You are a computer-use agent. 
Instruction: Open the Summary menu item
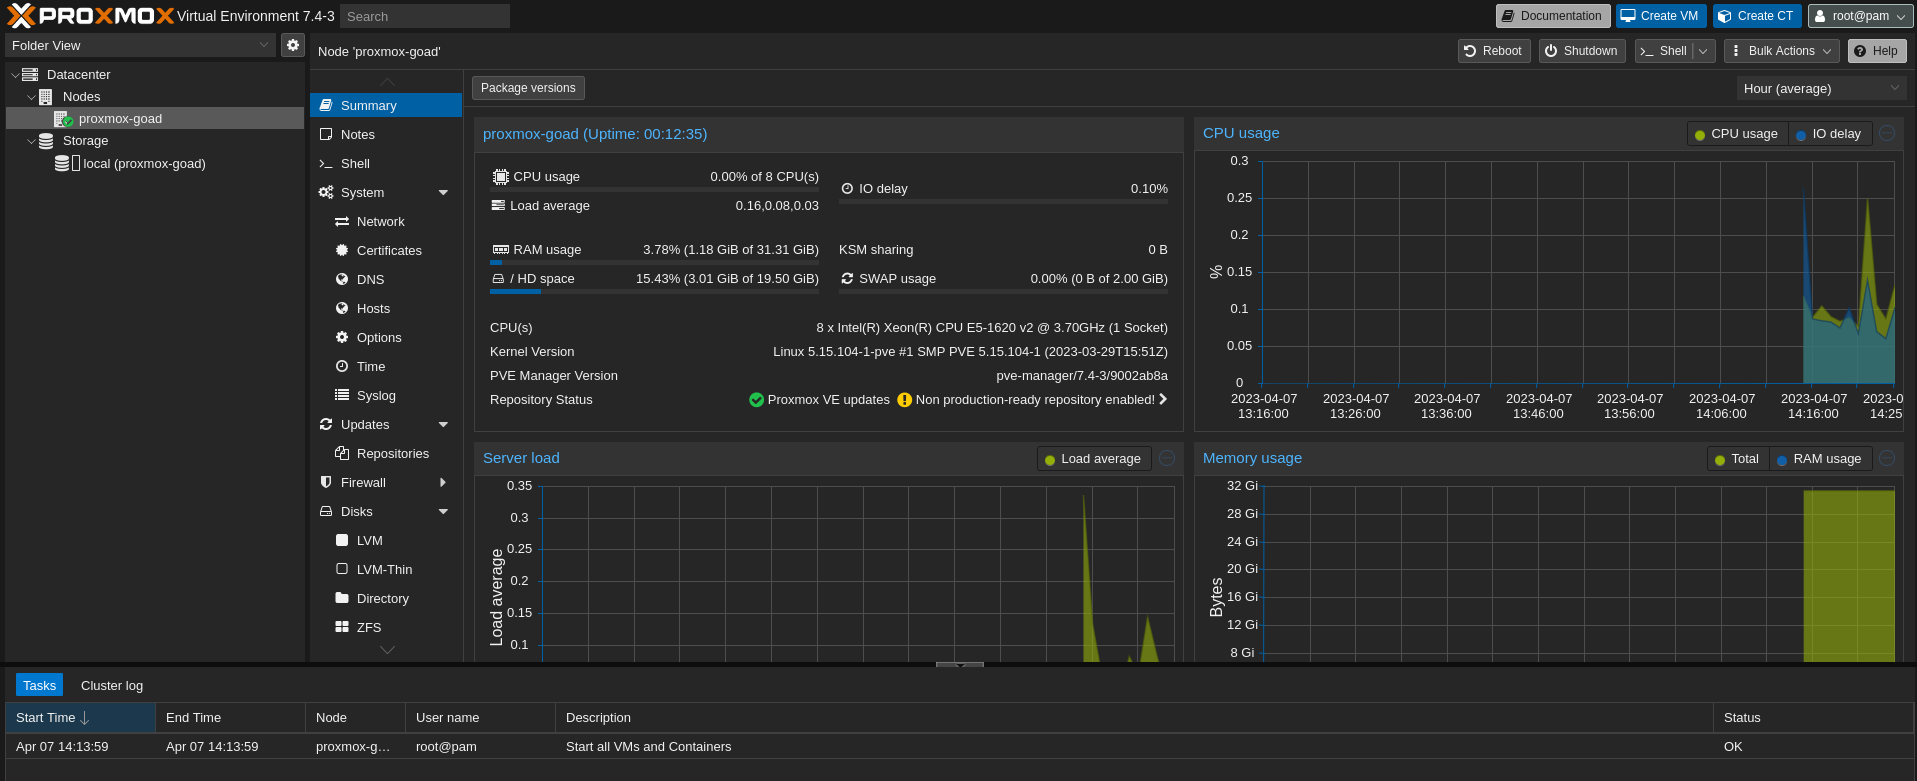(x=386, y=105)
